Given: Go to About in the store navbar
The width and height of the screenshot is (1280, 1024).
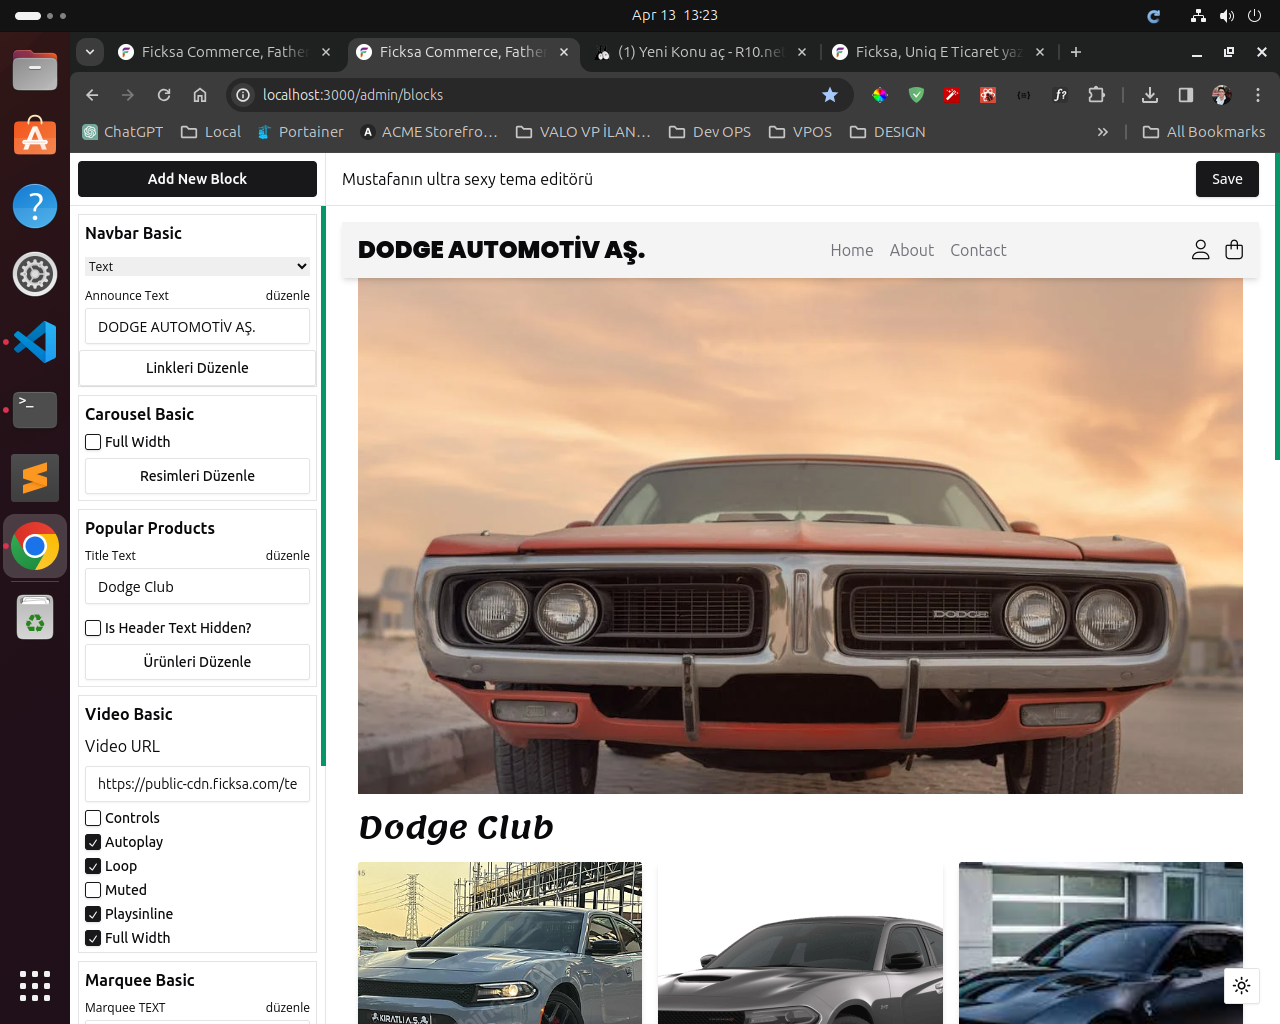Looking at the screenshot, I should (912, 250).
